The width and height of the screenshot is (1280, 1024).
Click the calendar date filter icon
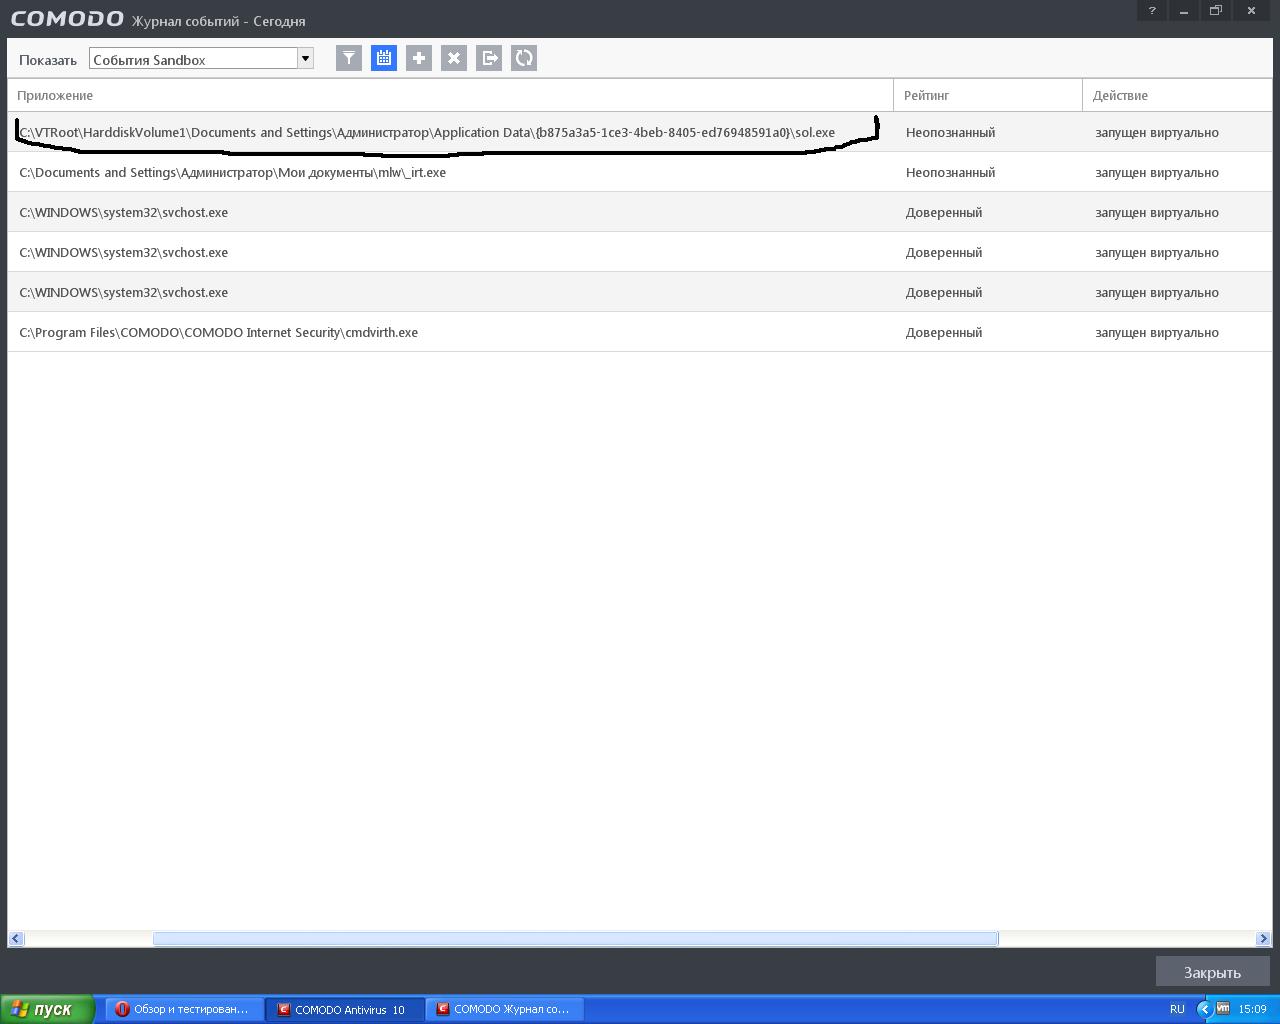(384, 58)
